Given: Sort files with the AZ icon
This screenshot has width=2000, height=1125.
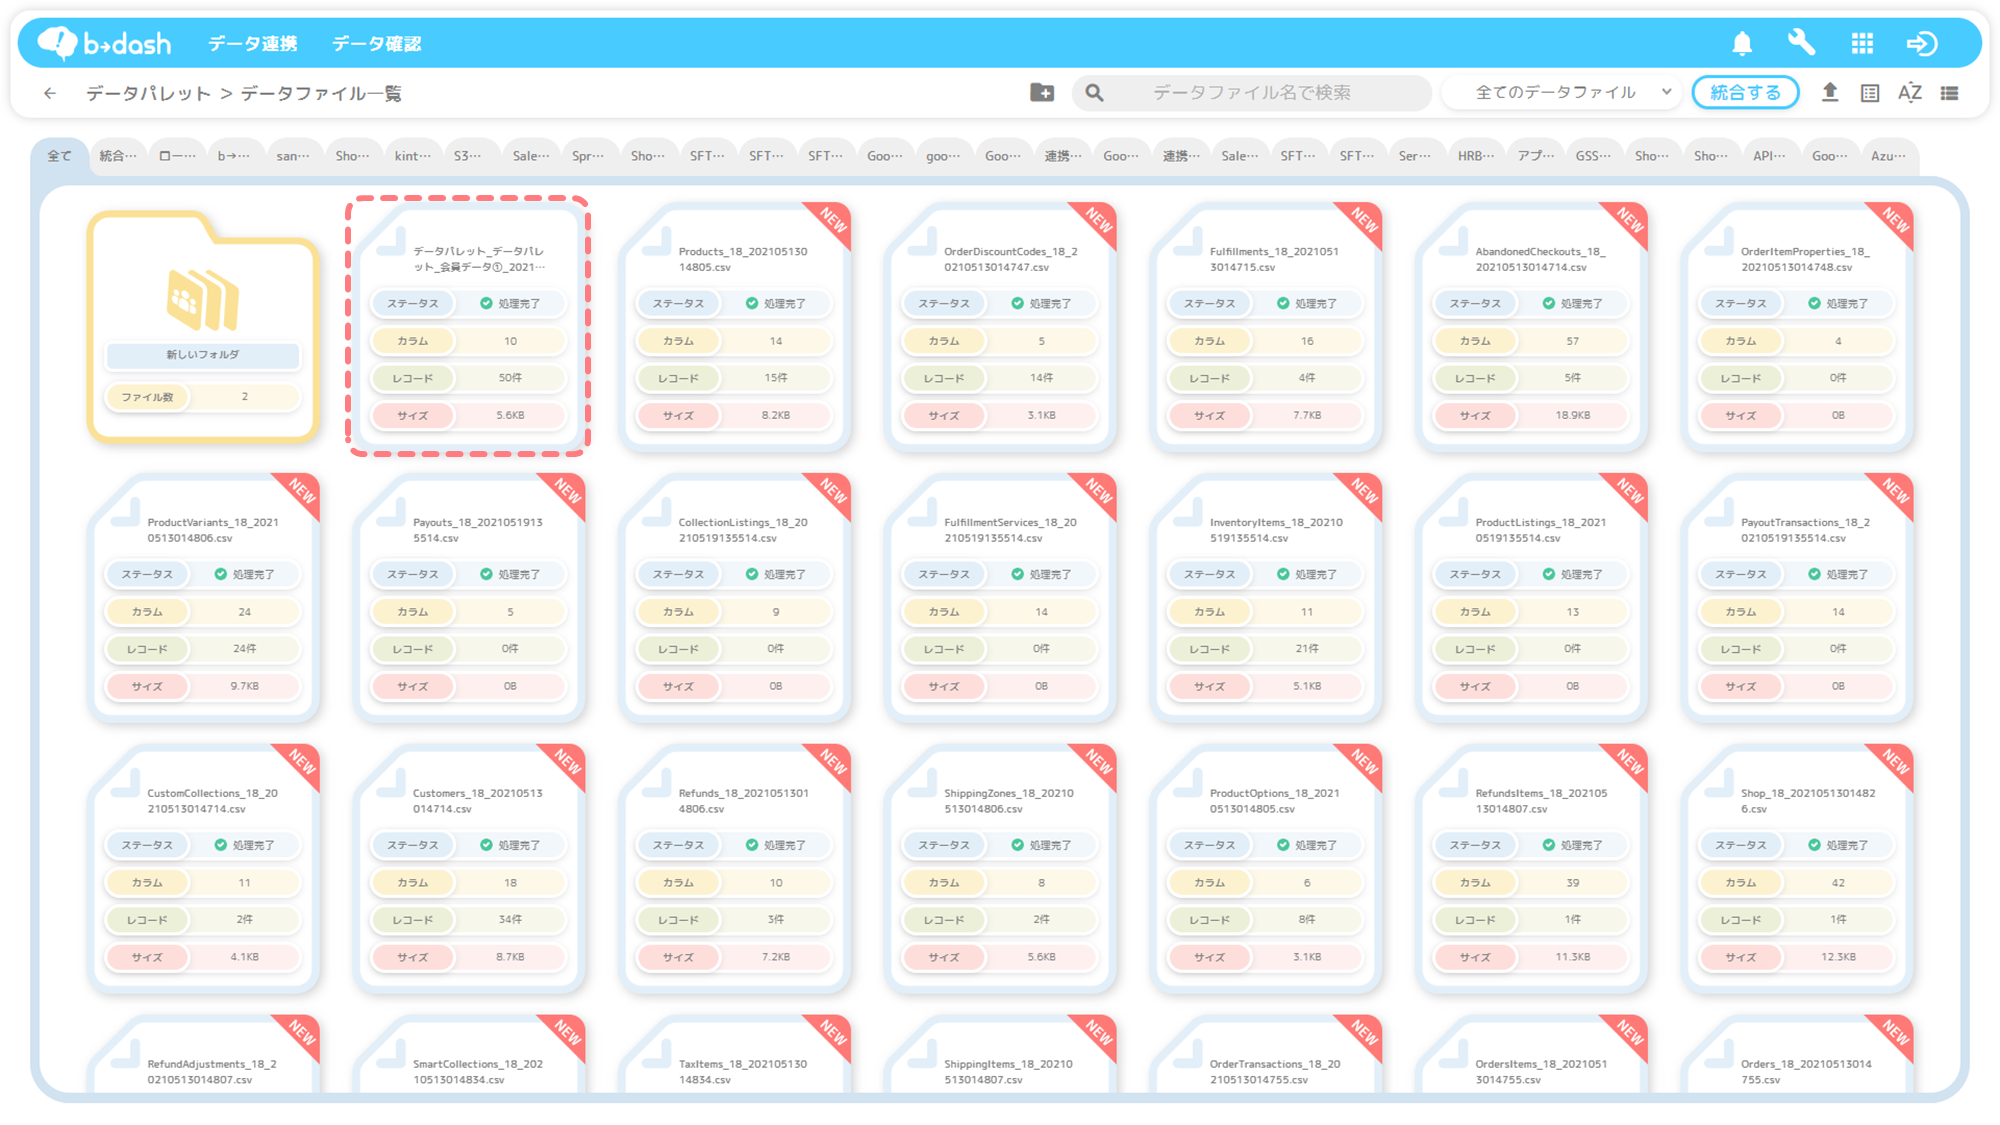Looking at the screenshot, I should click(x=1910, y=92).
